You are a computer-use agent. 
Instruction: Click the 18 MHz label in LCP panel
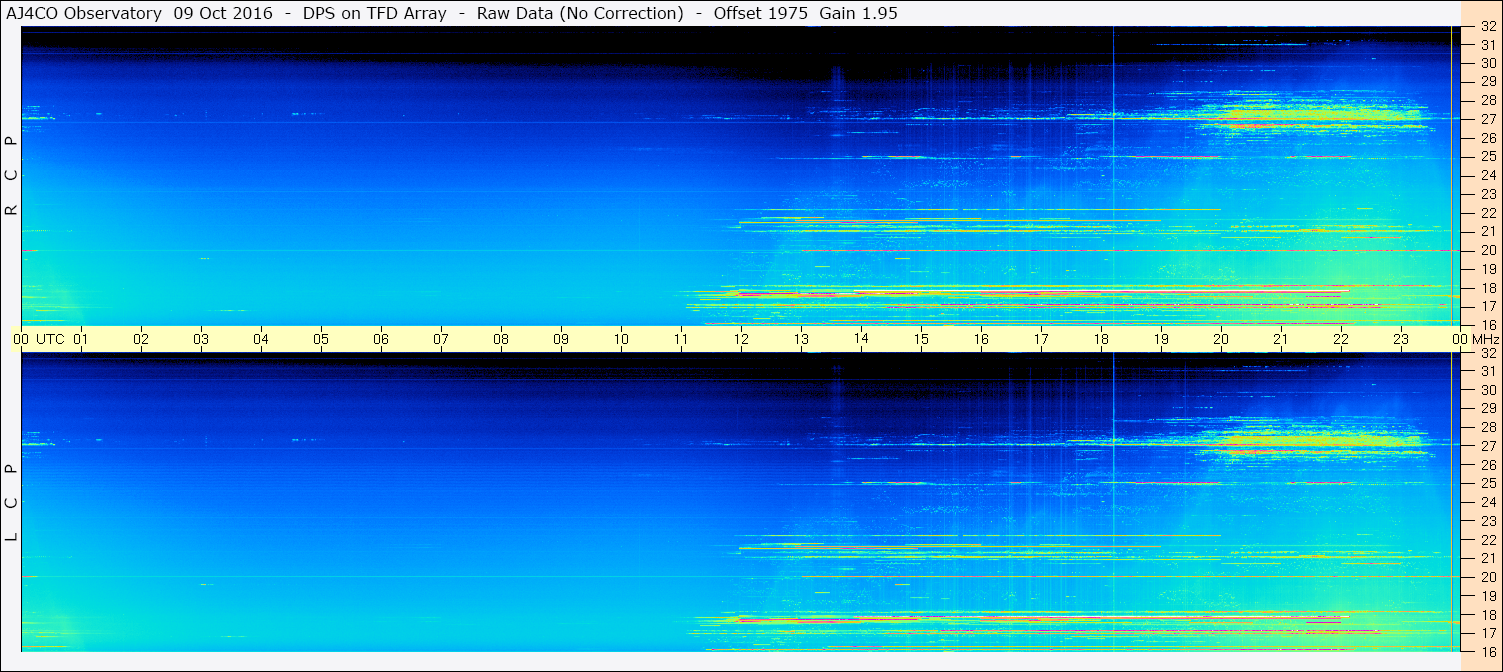coord(1487,615)
